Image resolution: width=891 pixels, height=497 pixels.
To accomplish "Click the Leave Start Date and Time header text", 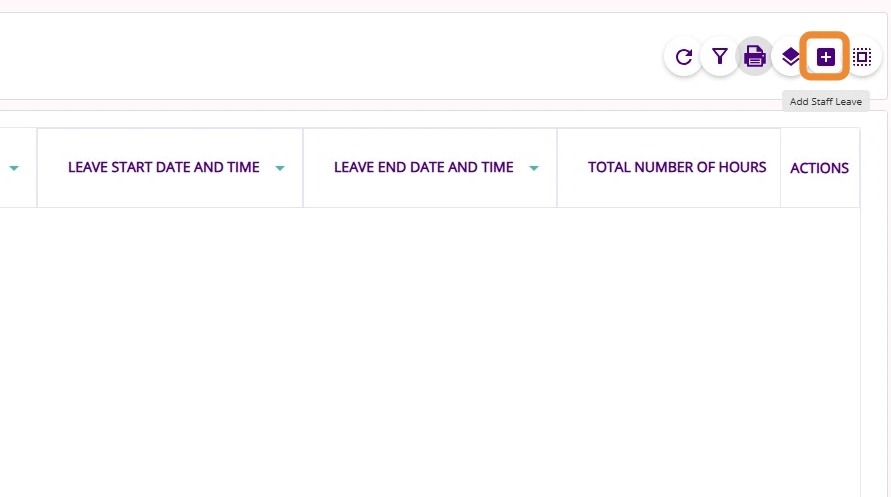I will click(x=163, y=167).
